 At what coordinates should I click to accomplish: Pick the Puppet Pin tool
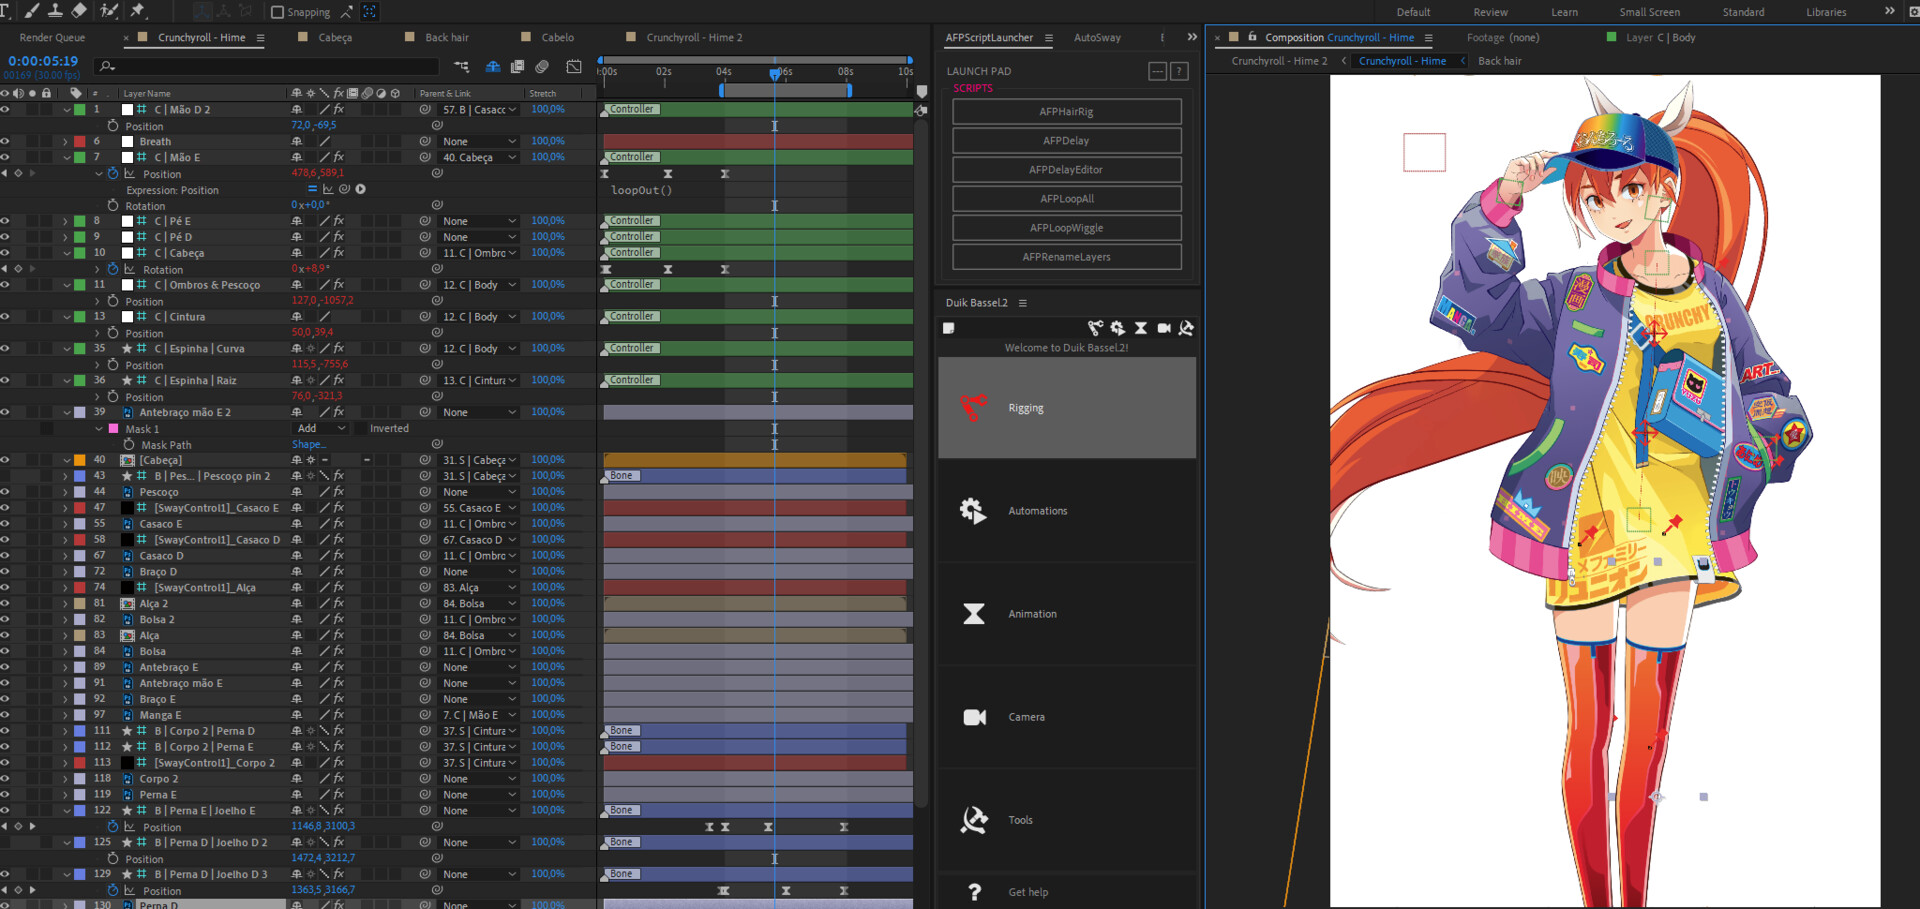point(139,11)
